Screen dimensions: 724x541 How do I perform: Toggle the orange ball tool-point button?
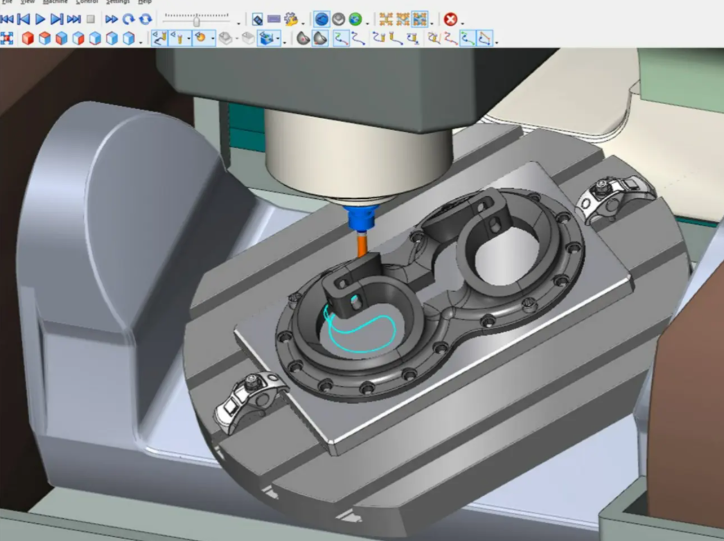(201, 38)
